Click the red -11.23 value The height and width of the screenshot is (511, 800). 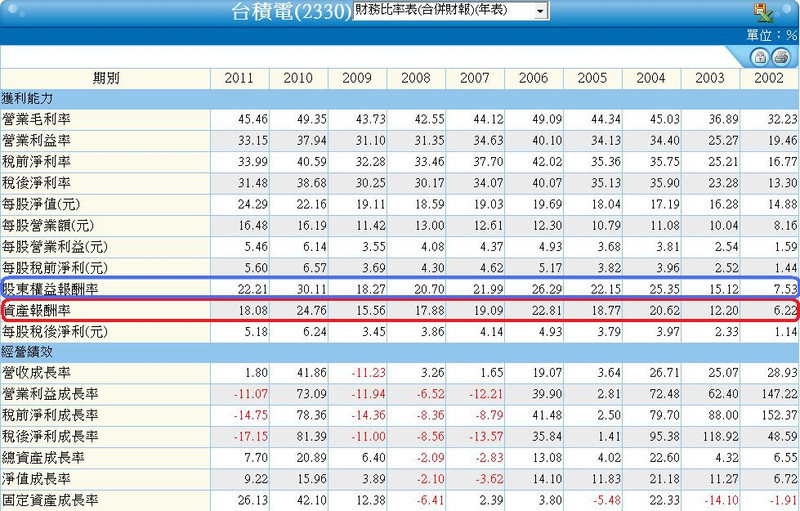368,373
